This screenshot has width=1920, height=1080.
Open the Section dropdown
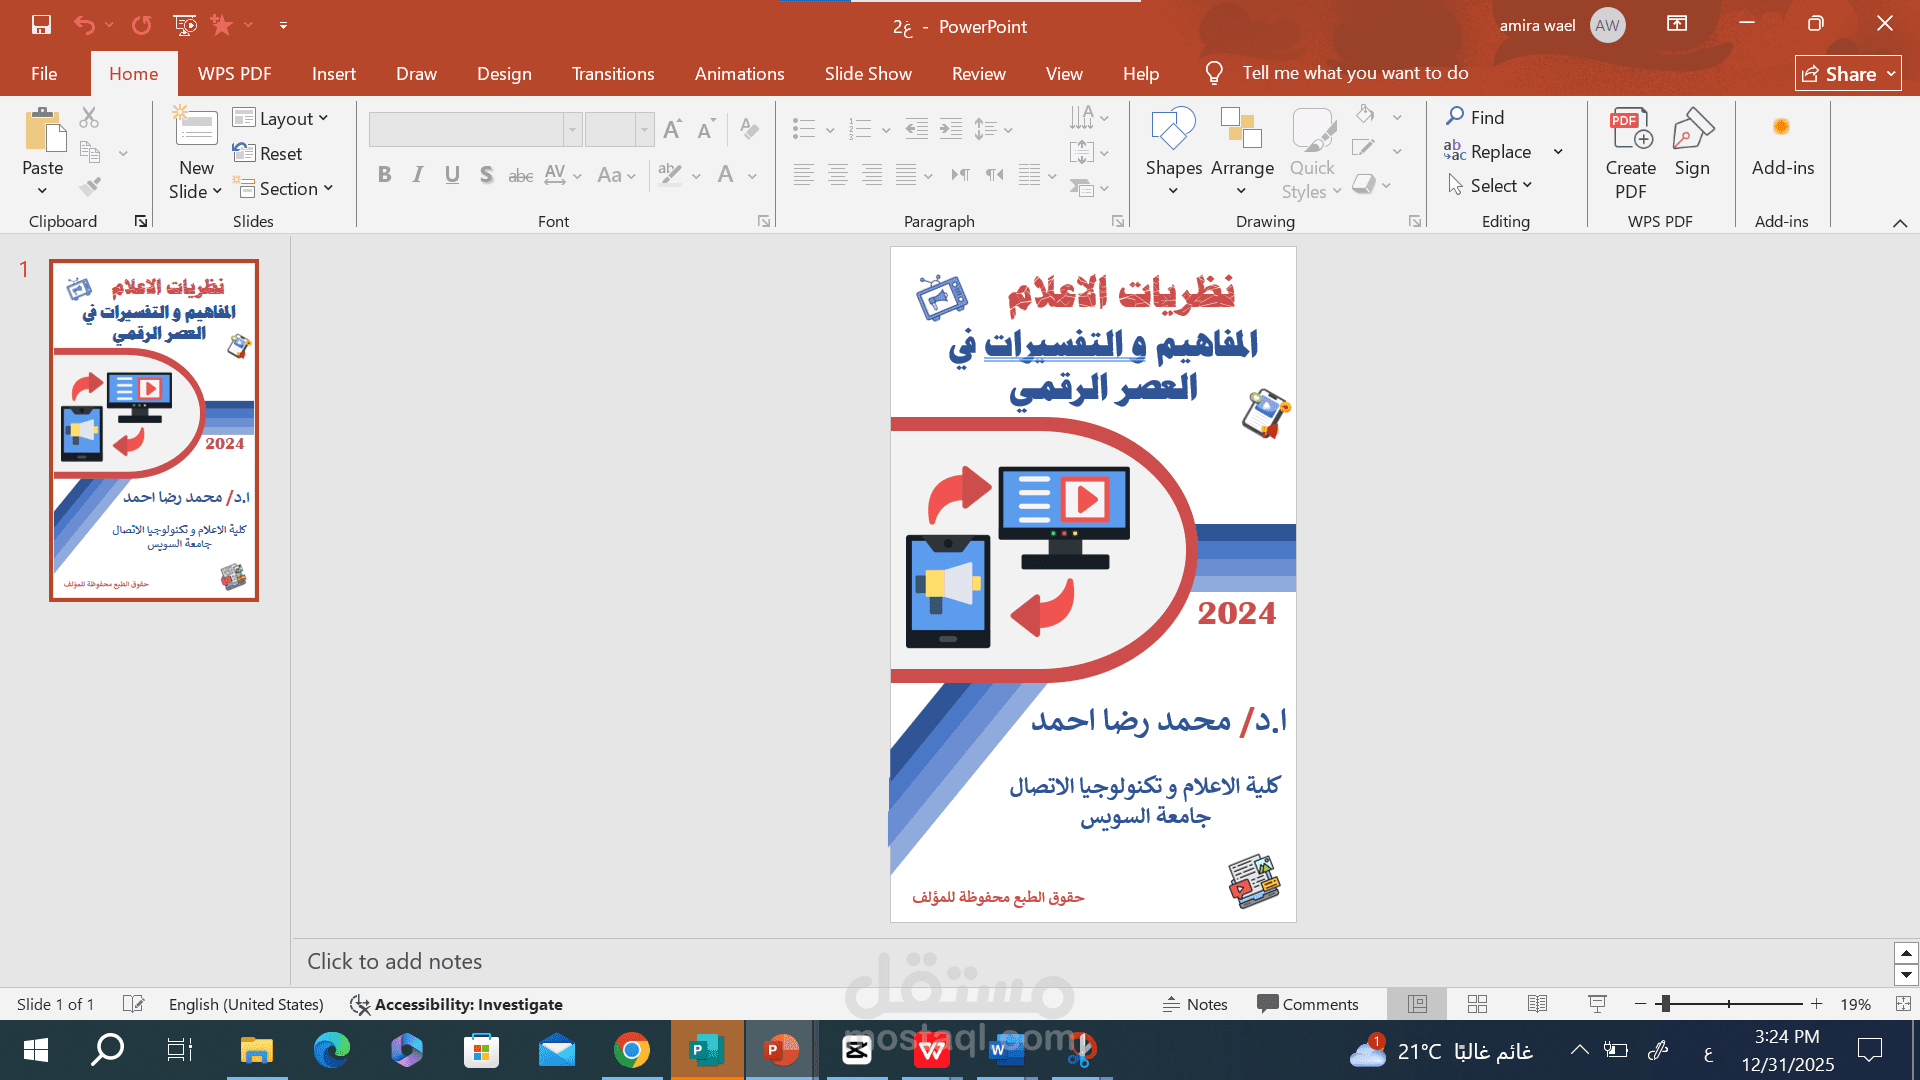point(285,188)
